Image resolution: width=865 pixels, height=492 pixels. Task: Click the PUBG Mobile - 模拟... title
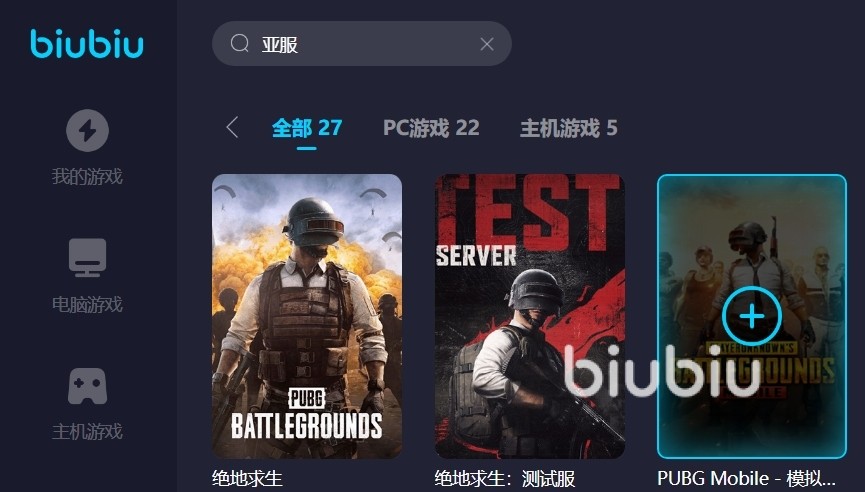coord(746,478)
